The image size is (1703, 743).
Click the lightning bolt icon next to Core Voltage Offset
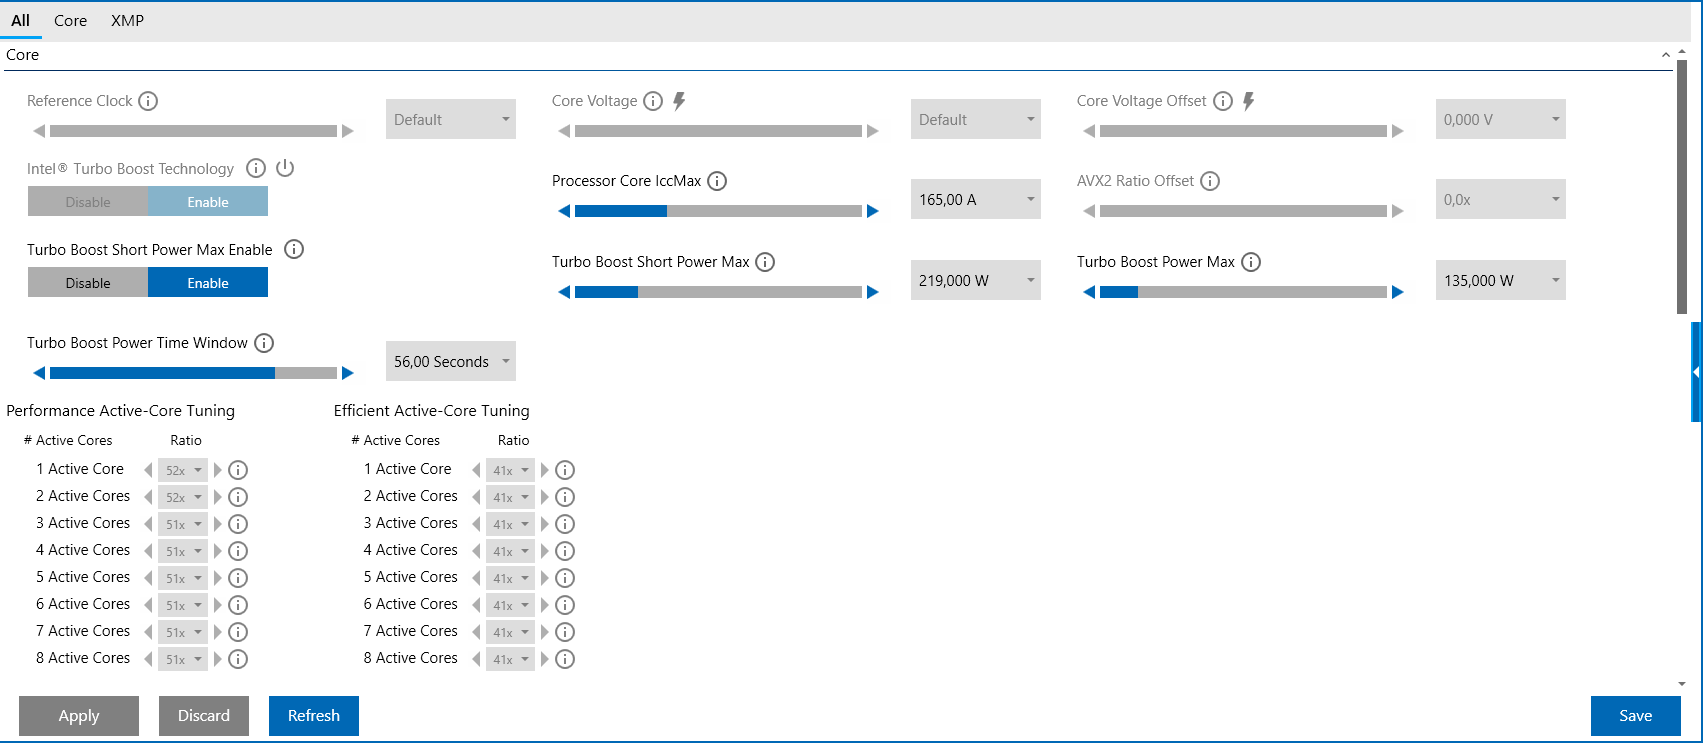click(x=1248, y=101)
